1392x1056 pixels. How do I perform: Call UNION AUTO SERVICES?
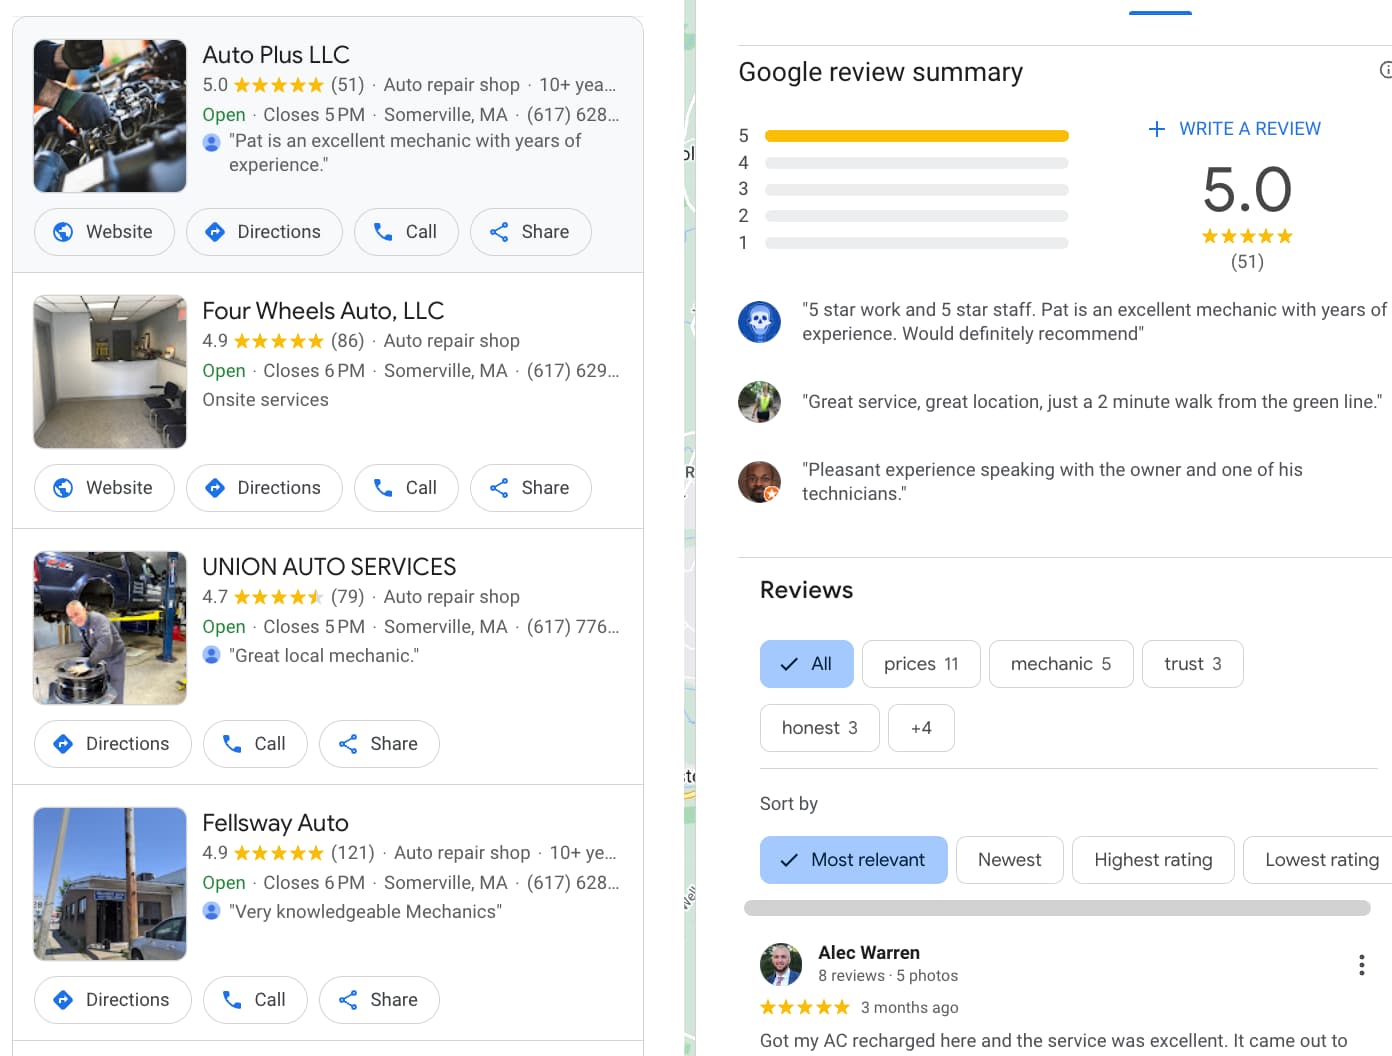point(255,744)
